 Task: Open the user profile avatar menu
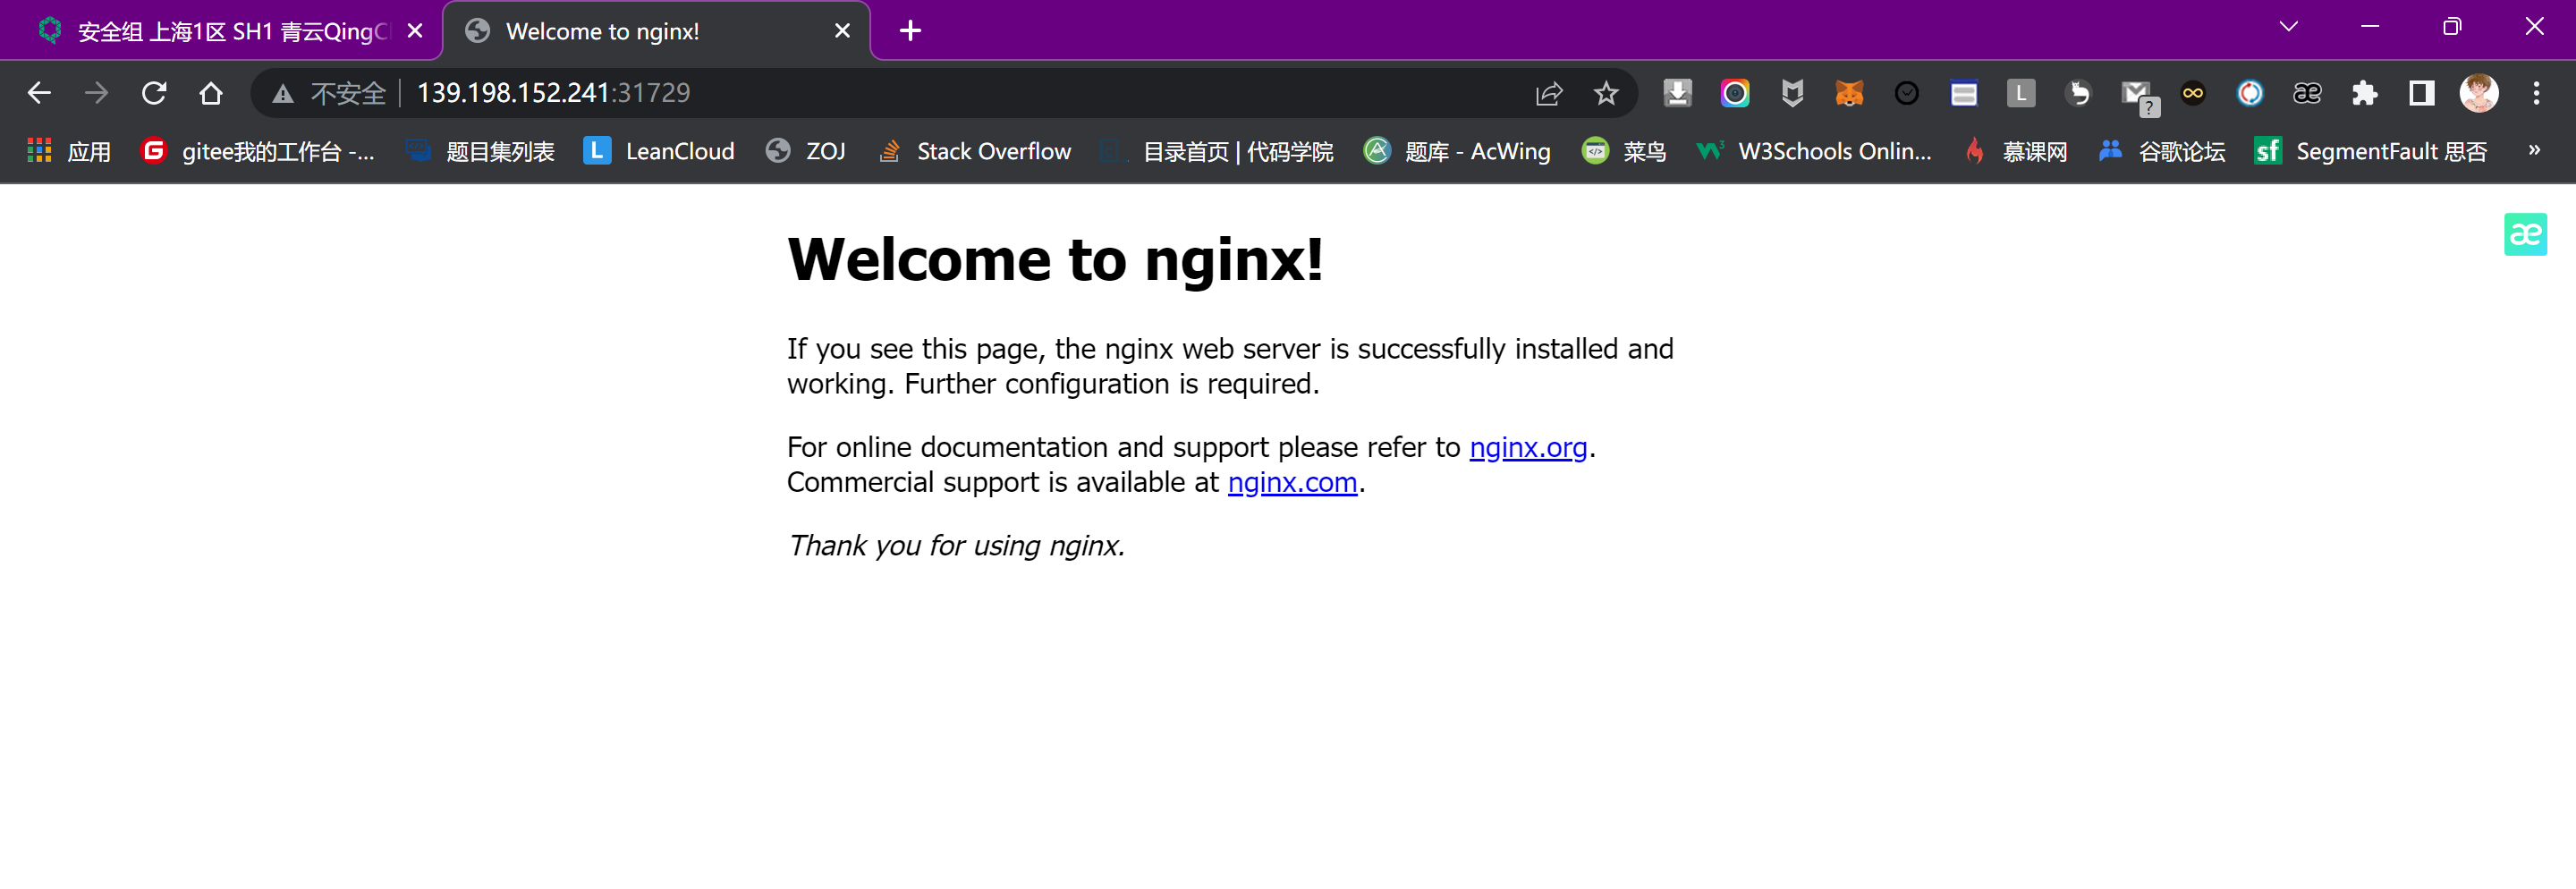coord(2479,93)
